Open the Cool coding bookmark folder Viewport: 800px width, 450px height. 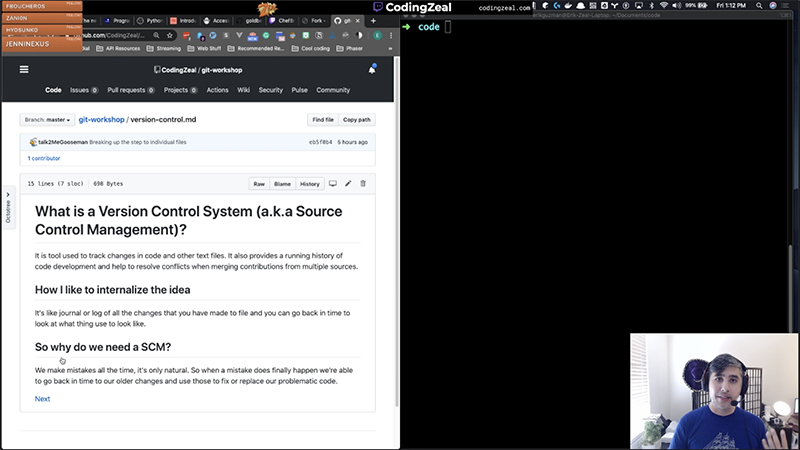[311, 49]
